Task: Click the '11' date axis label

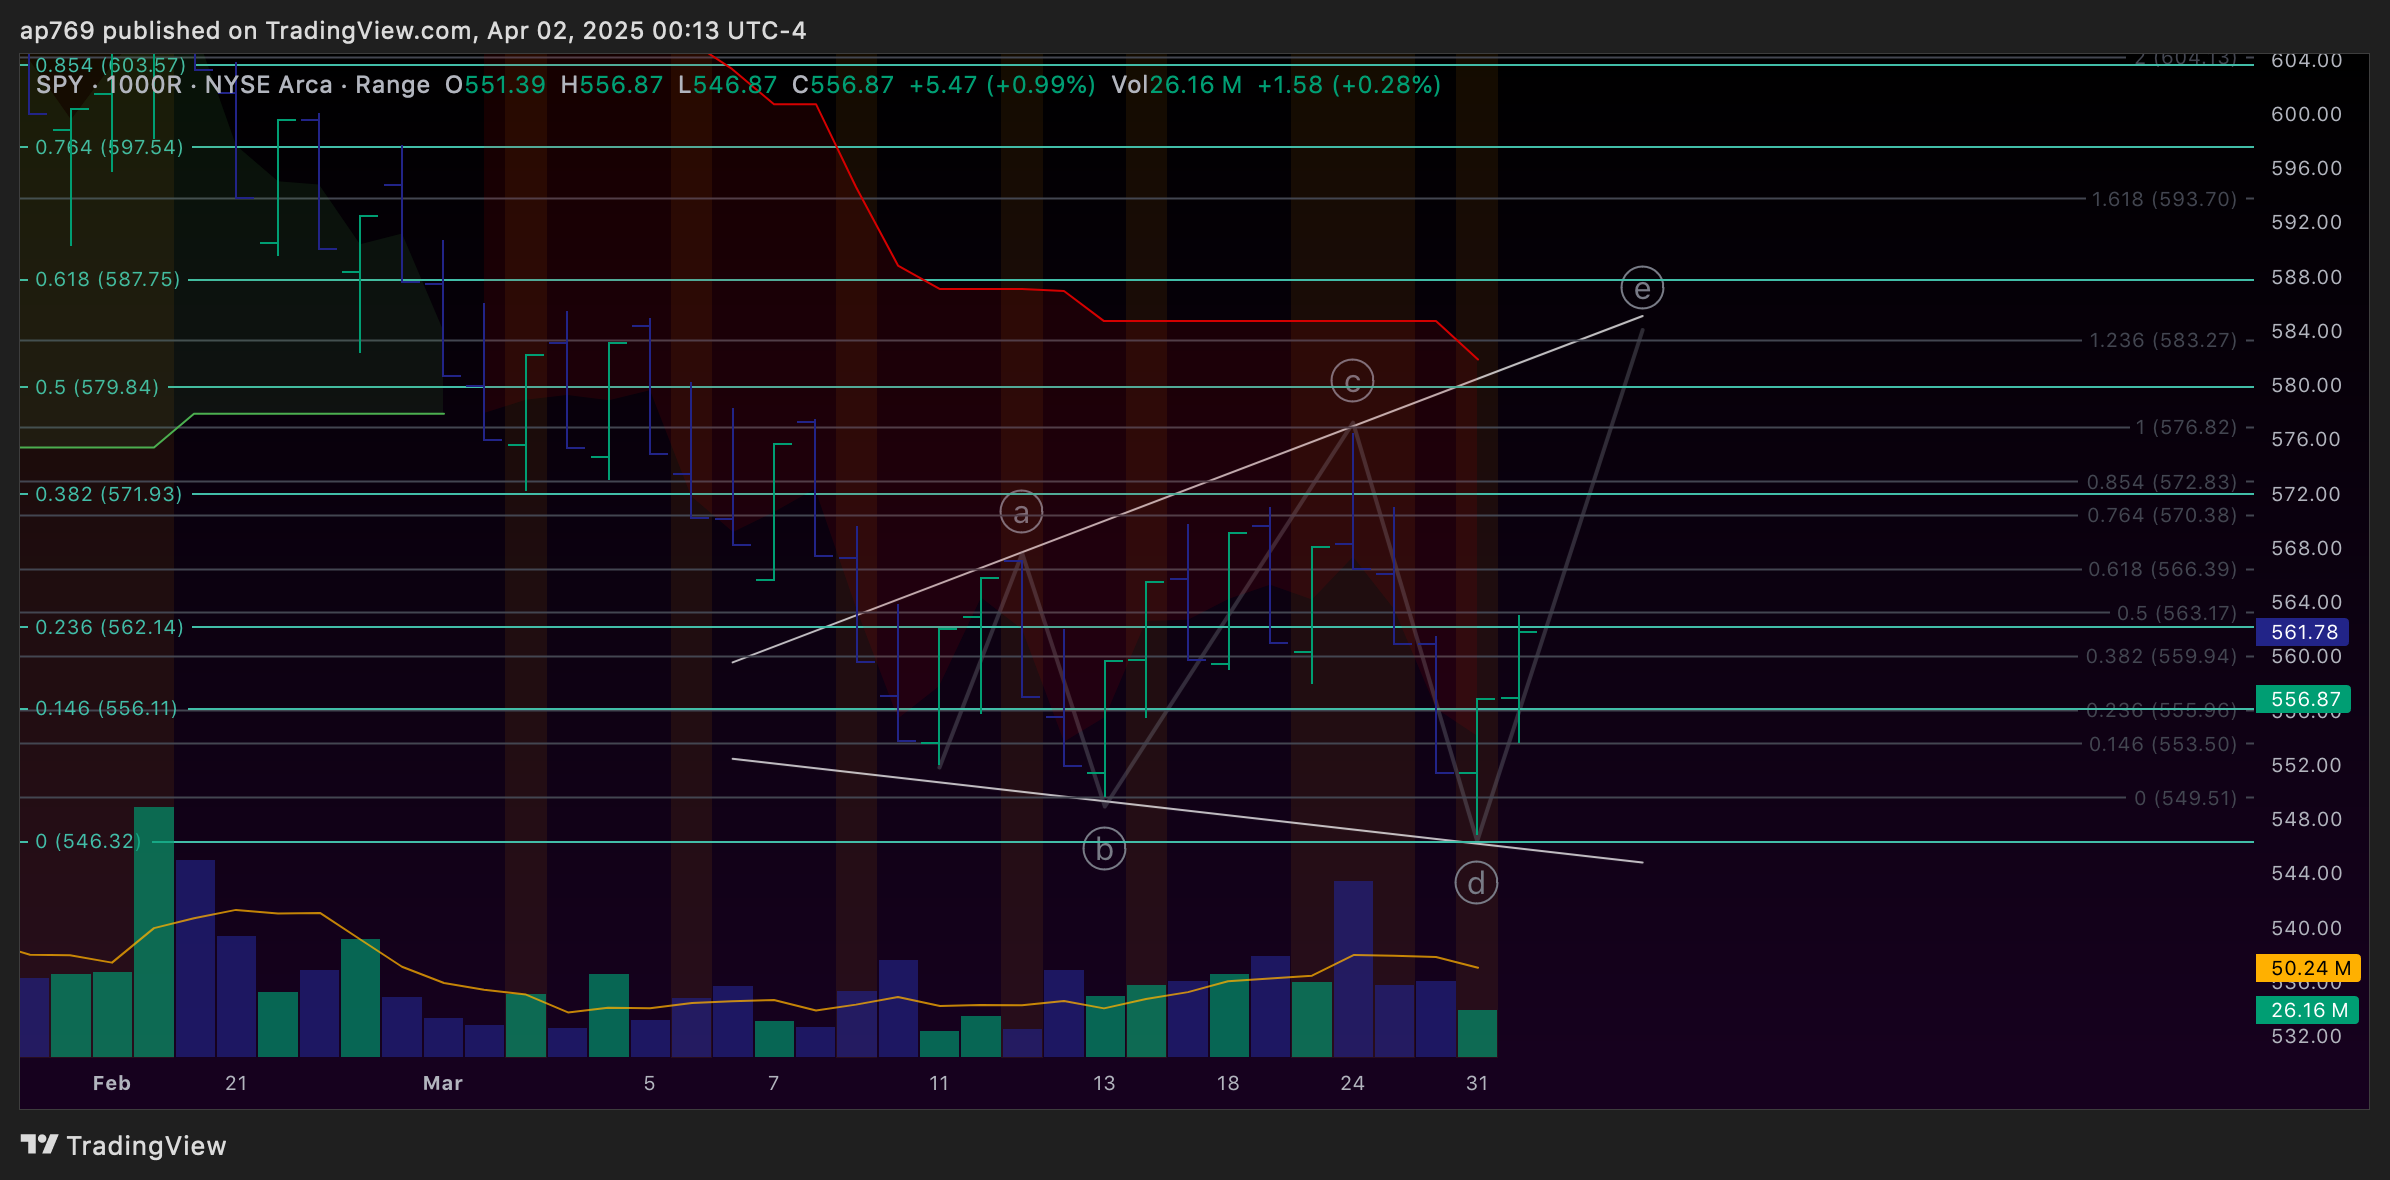Action: [938, 1083]
